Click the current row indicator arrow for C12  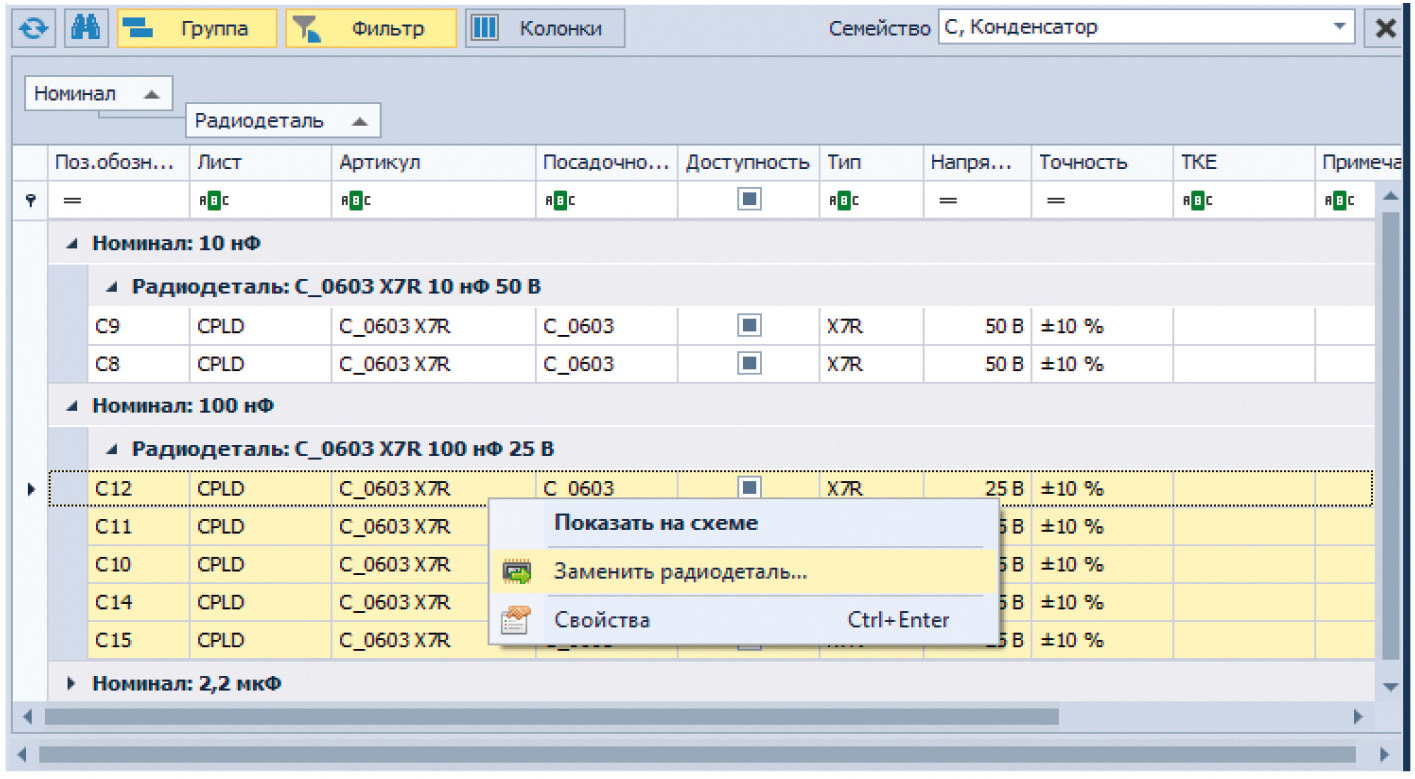coord(31,489)
